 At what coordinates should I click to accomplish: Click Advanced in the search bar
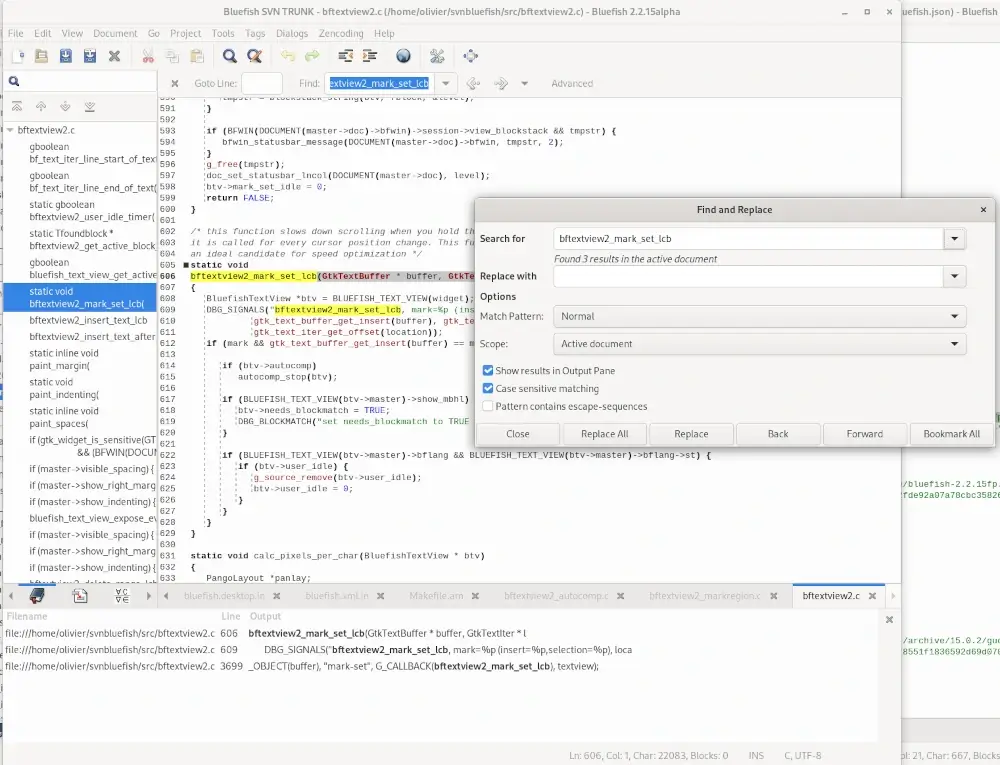[572, 84]
